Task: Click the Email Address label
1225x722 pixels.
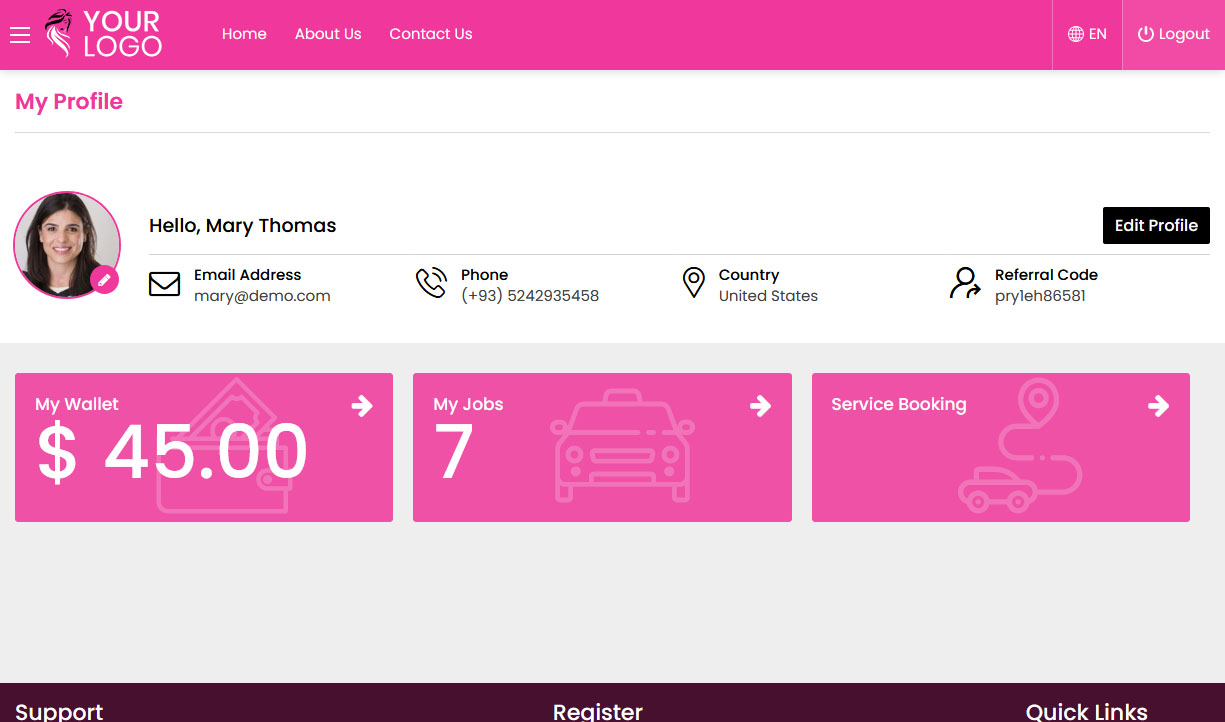Action: [x=247, y=275]
